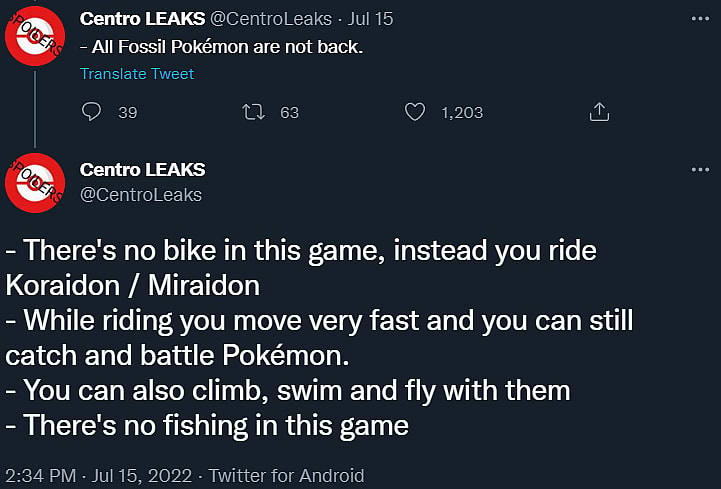Viewport: 721px width, 489px height.
Task: Click the reply speech bubble icon
Action: coord(92,112)
